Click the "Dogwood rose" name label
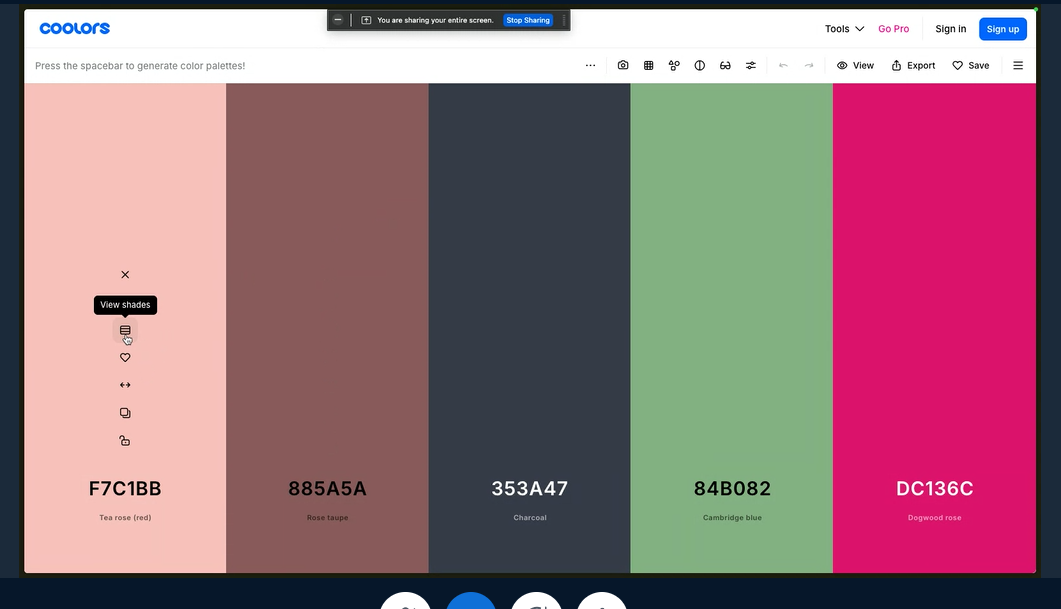 click(x=934, y=518)
